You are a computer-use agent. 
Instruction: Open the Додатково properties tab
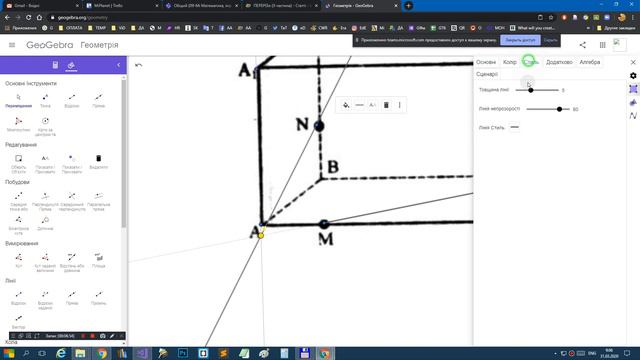click(x=559, y=62)
